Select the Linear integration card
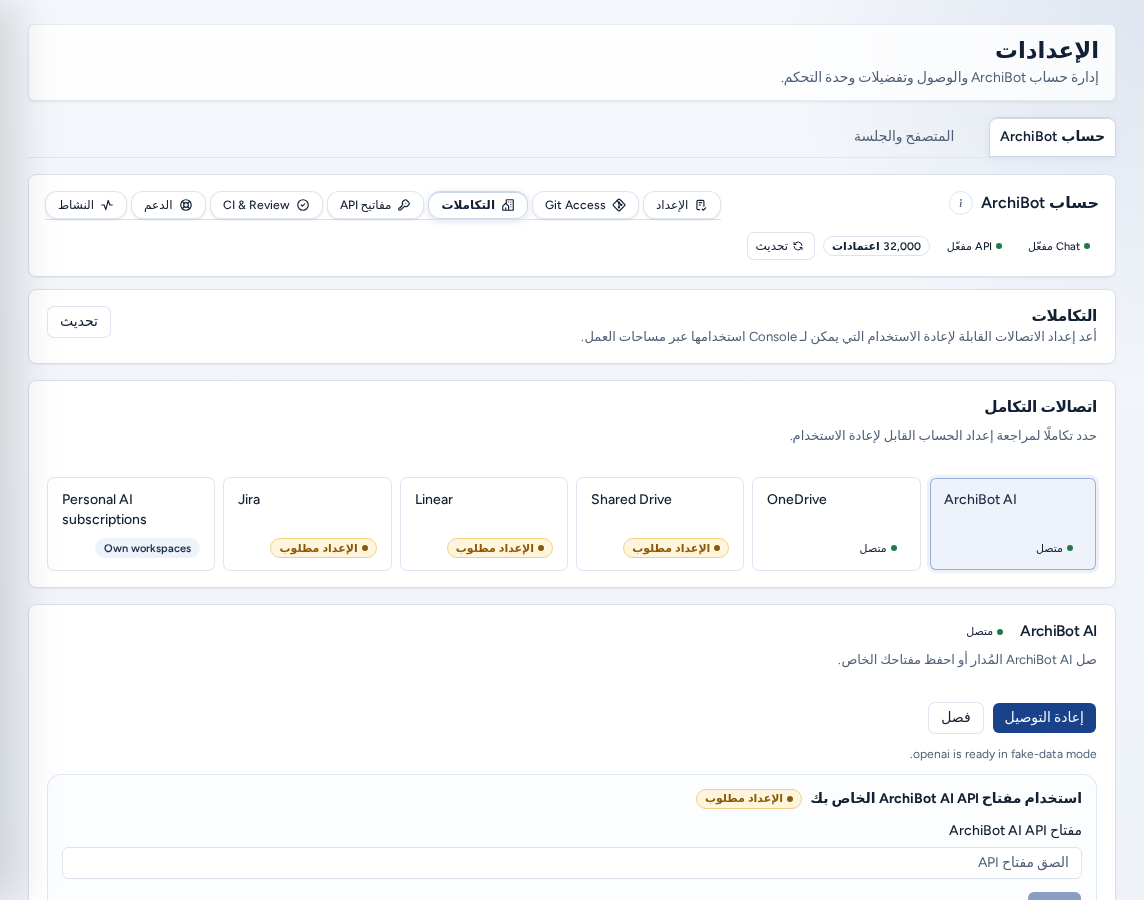Viewport: 1144px width, 900px height. [x=484, y=524]
